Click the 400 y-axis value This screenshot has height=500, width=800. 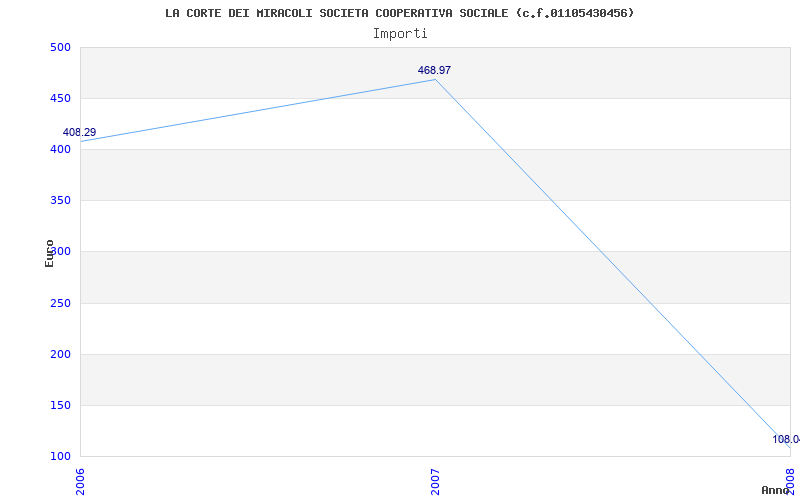[x=60, y=149]
